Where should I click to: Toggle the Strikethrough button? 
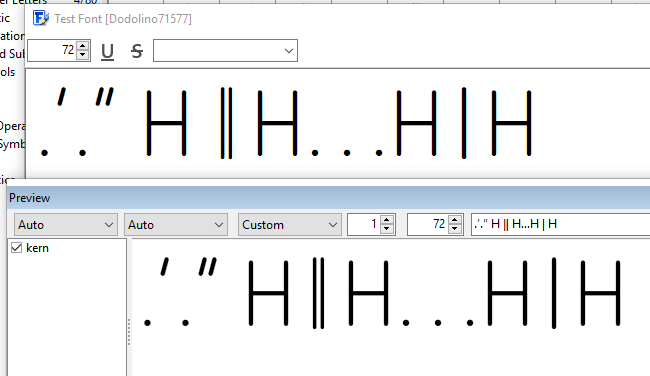(137, 51)
